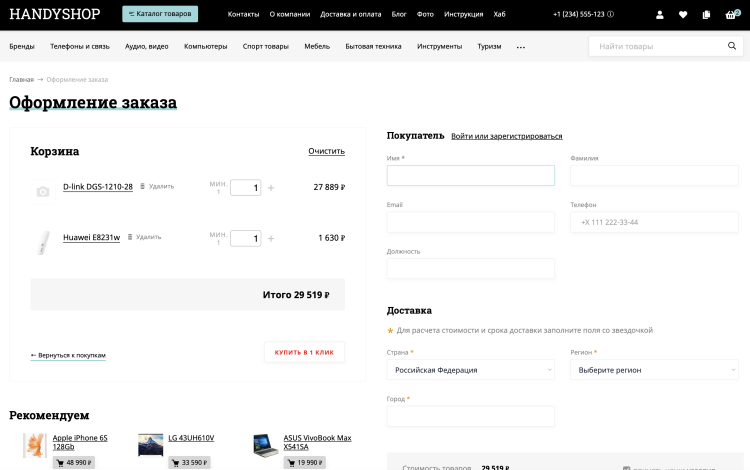Image resolution: width=750 pixels, height=470 pixels.
Task: Open the favorites heart icon
Action: [x=683, y=15]
